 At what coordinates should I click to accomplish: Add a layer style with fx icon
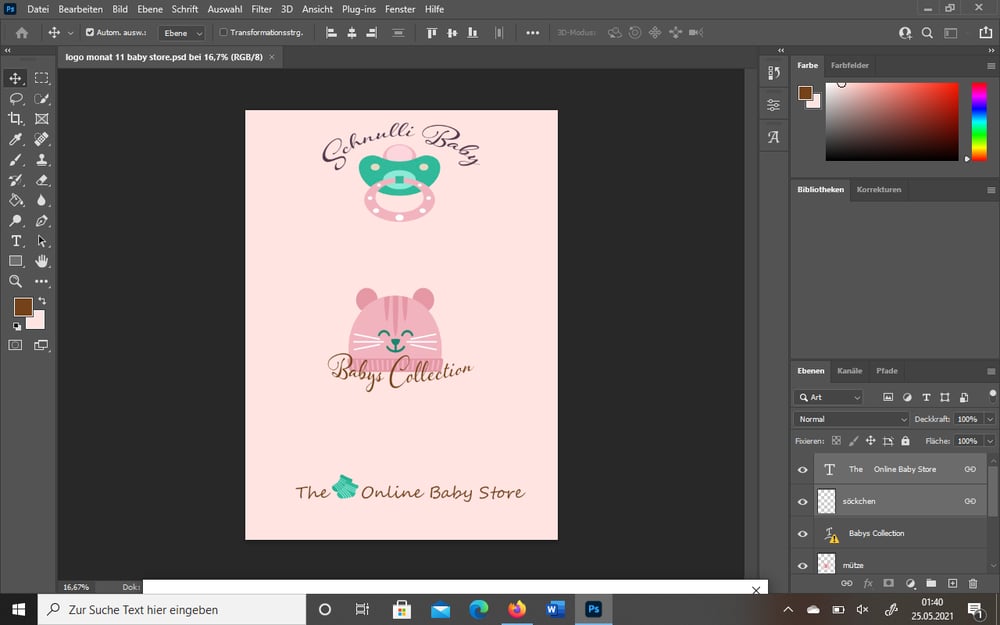click(868, 583)
